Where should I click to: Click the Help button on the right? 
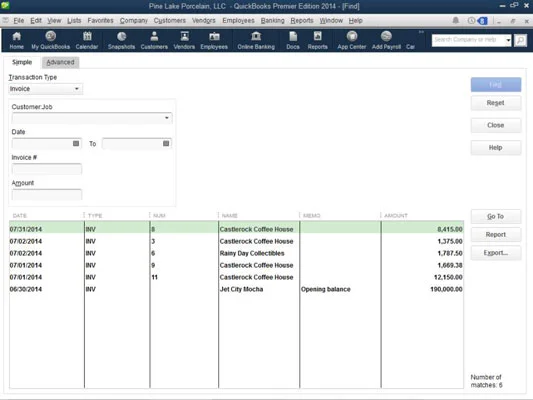pyautogui.click(x=496, y=147)
